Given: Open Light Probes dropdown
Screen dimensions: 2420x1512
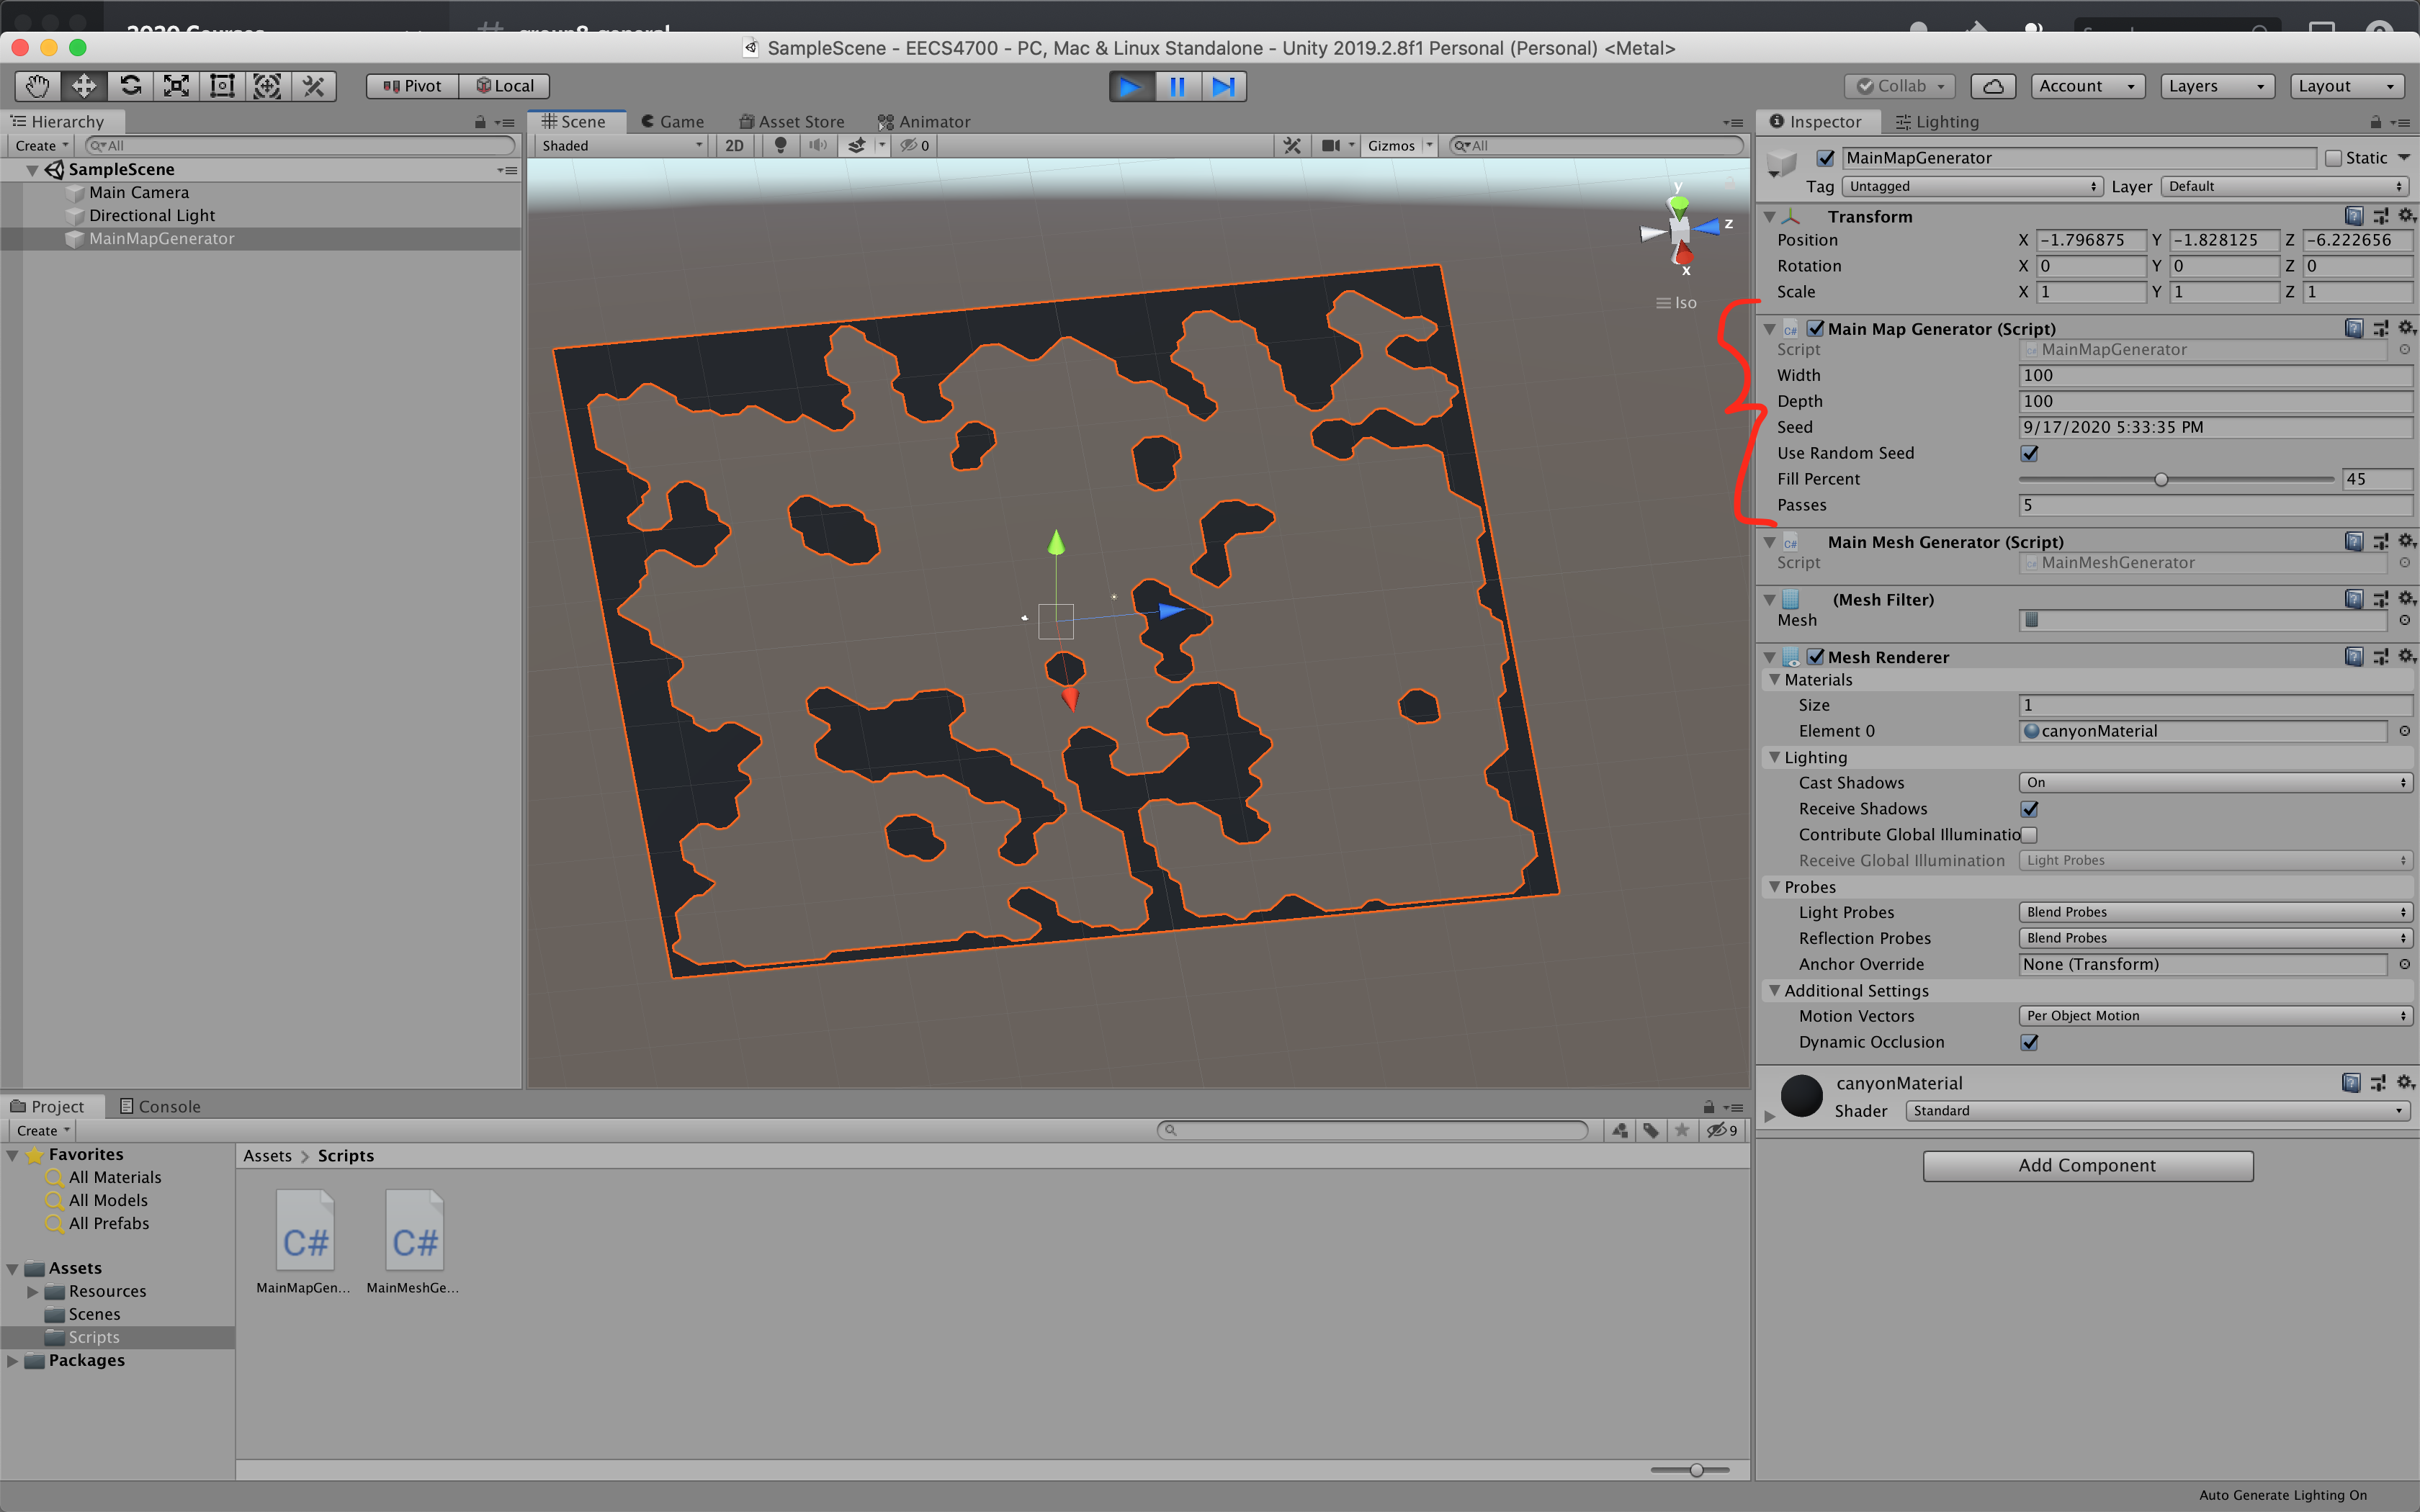Looking at the screenshot, I should pyautogui.click(x=2216, y=912).
